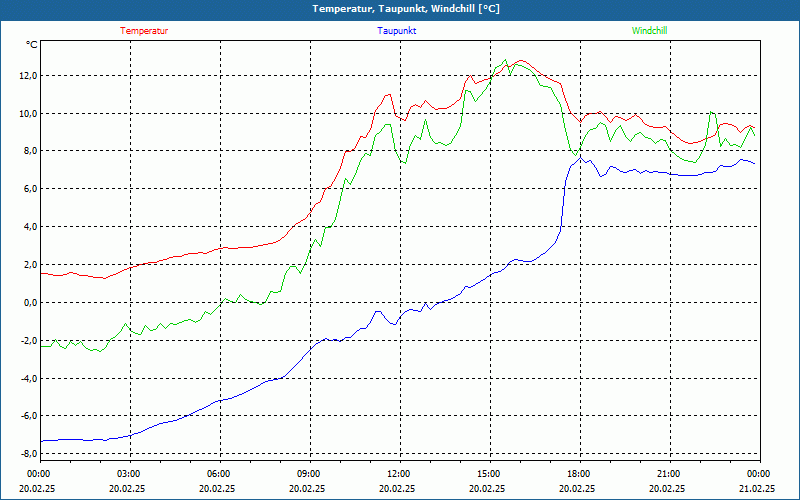Click the 03:00 time axis label
The image size is (800, 500).
click(x=130, y=474)
